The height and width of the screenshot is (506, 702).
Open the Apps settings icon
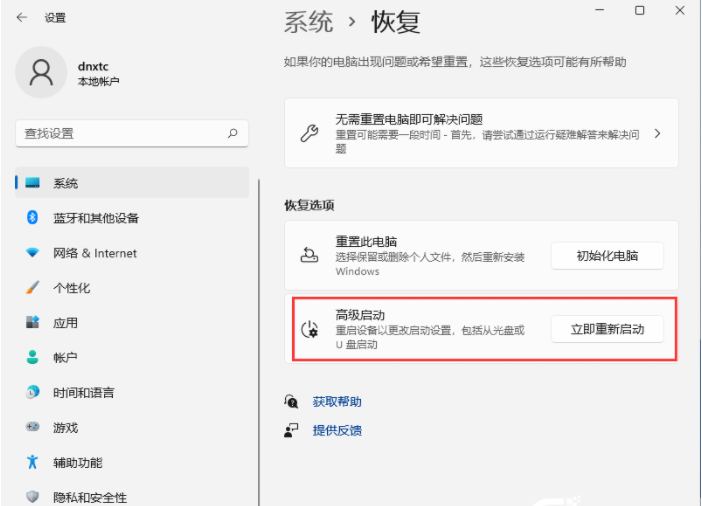click(32, 323)
